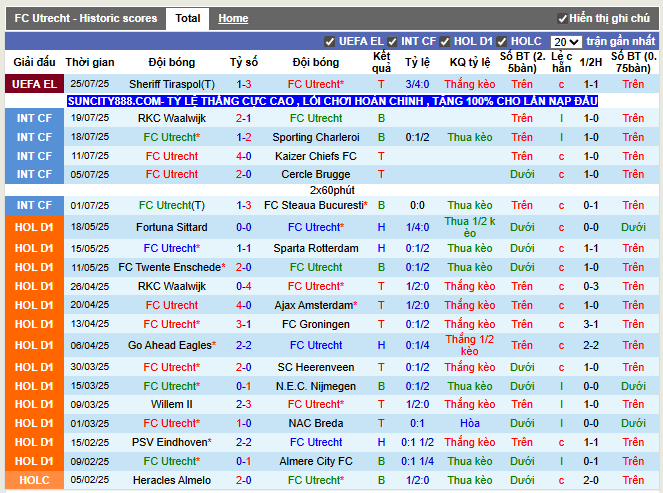Select FC Utrecht in the Heracles Almelo row

(316, 480)
